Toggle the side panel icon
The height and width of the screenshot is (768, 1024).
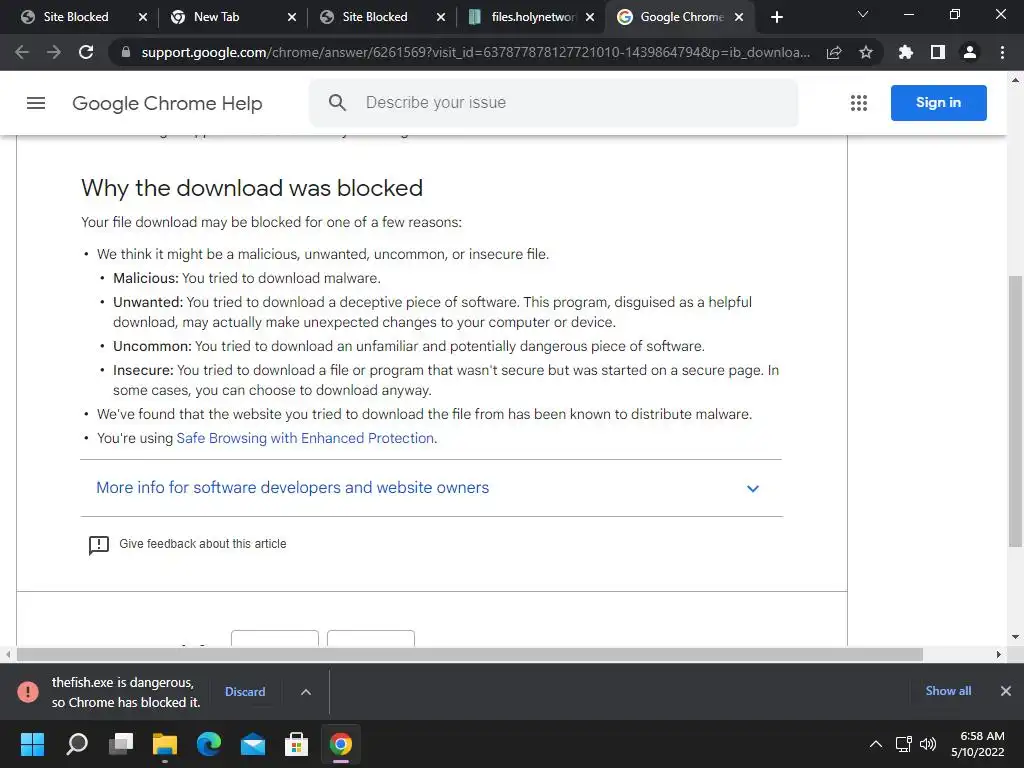point(938,52)
